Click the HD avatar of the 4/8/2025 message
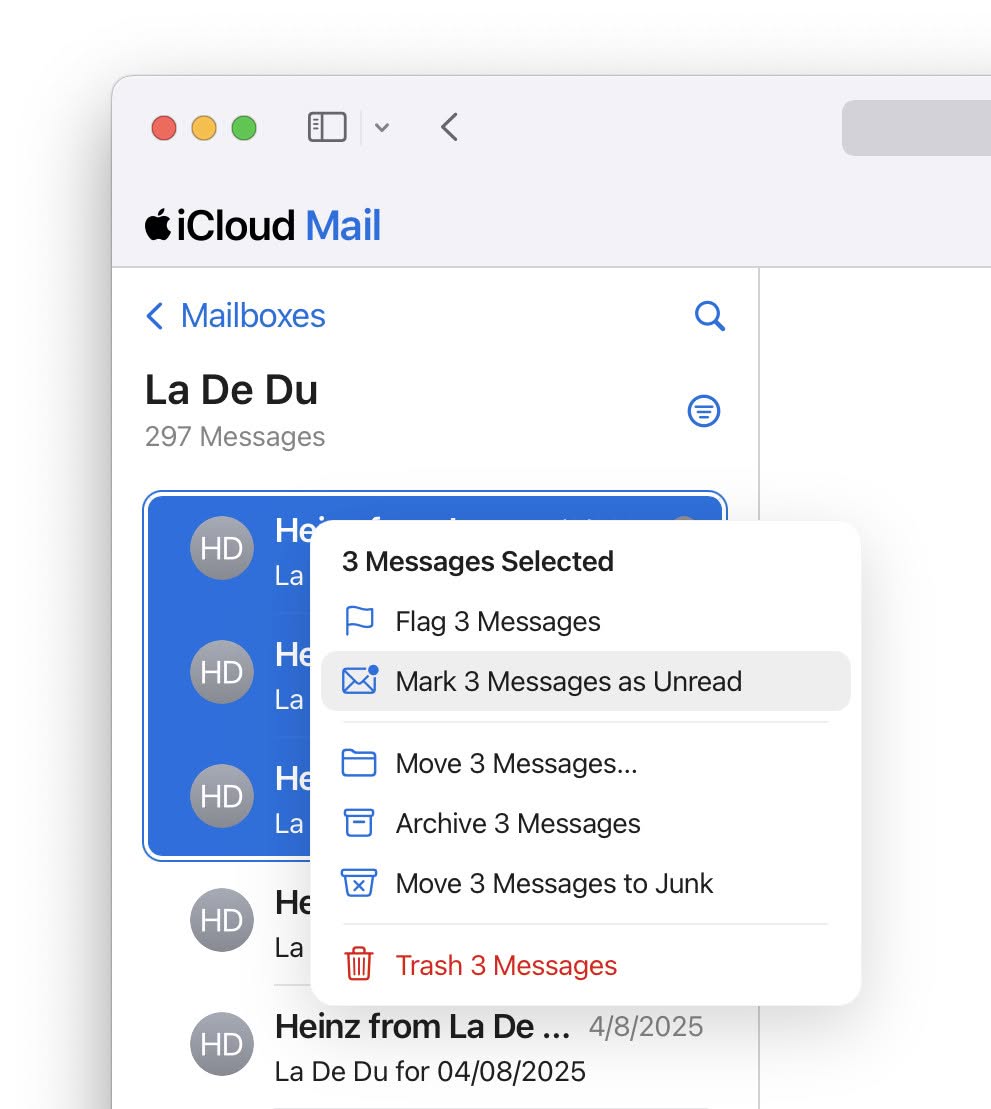Viewport: 991px width, 1109px height. tap(221, 1045)
